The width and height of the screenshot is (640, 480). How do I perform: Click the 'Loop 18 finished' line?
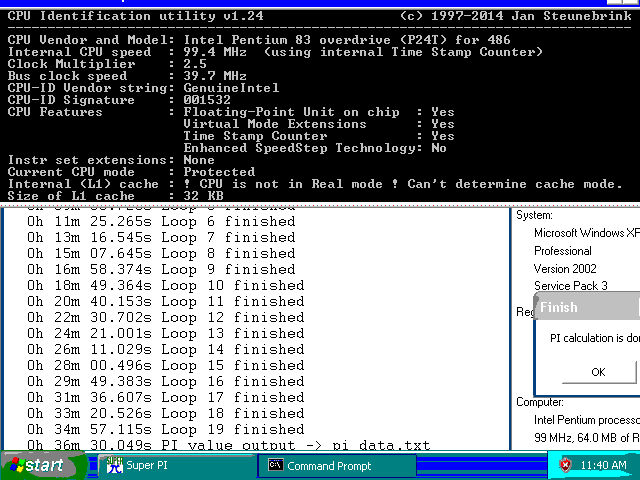[x=166, y=413]
